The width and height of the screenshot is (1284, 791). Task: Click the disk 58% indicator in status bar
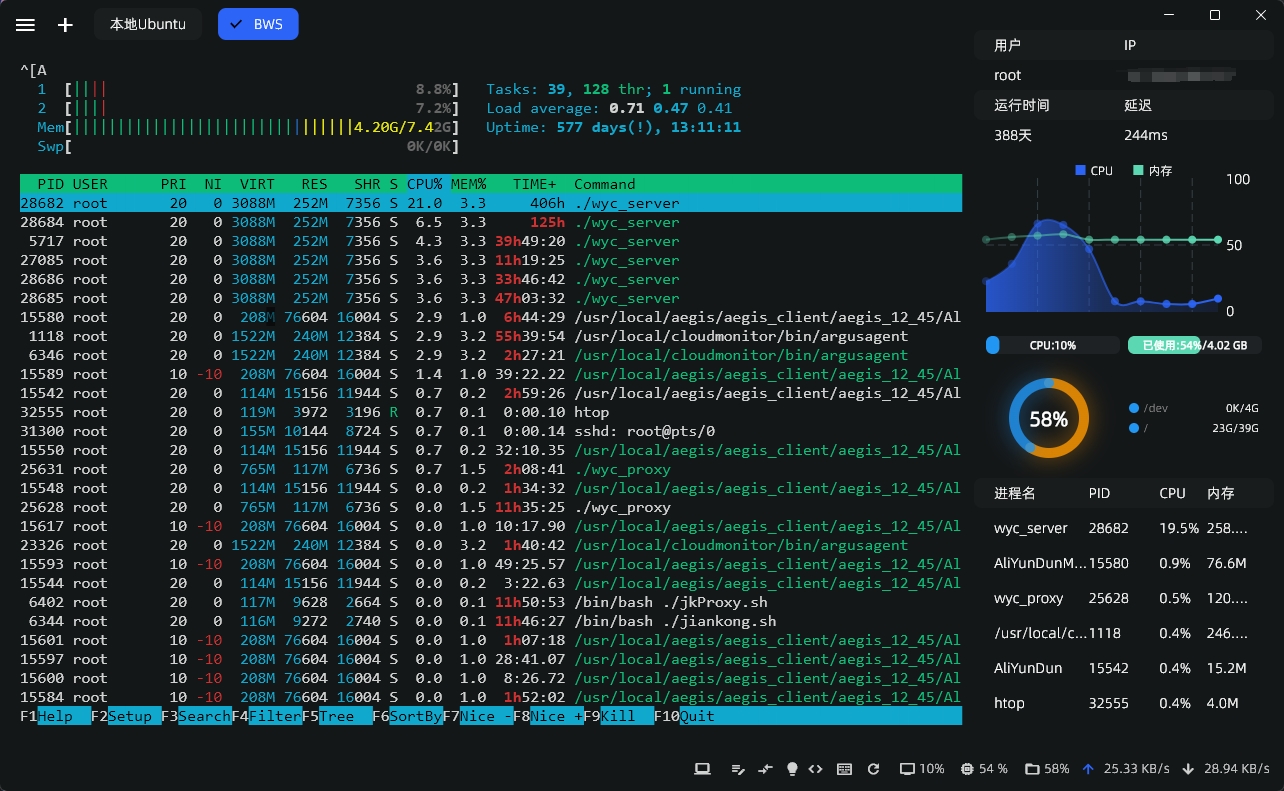pyautogui.click(x=1047, y=769)
